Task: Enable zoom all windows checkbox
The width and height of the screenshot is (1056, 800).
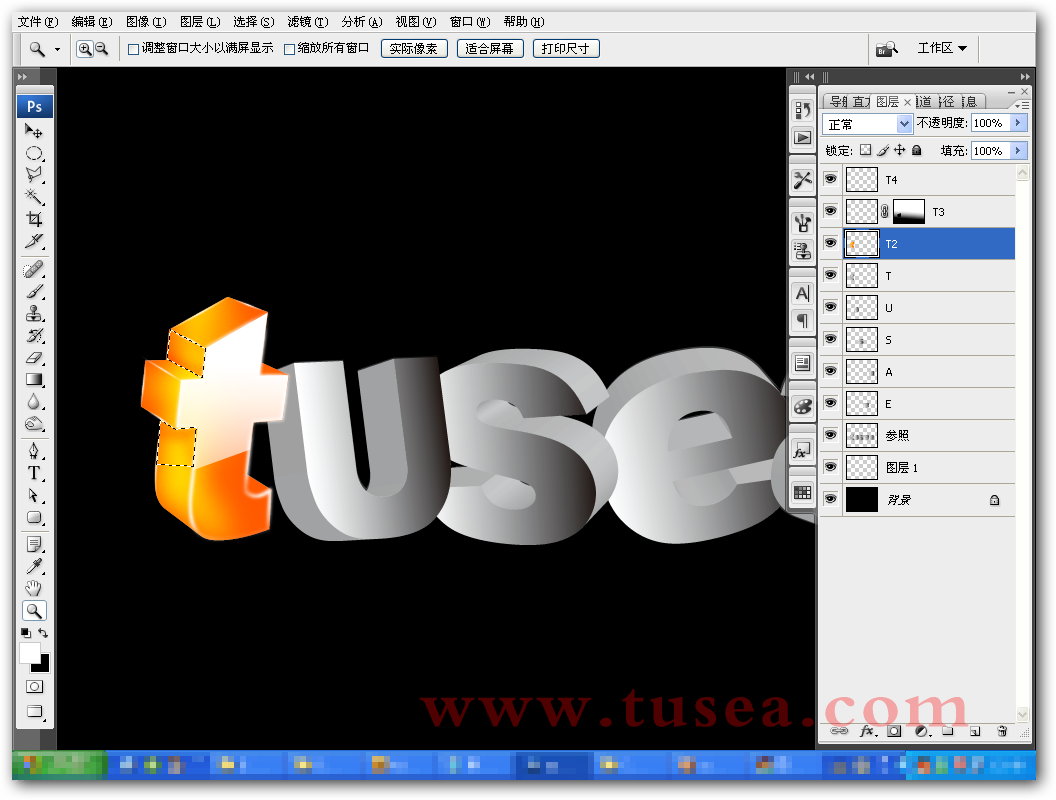Action: tap(290, 49)
